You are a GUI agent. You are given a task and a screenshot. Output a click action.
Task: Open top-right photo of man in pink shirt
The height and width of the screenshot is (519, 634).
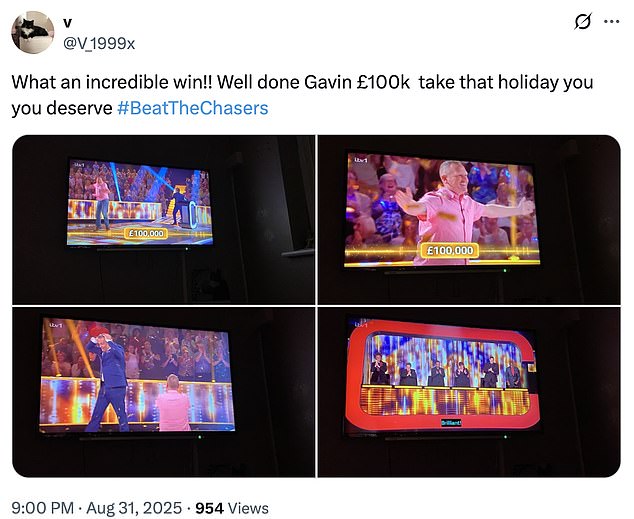[469, 219]
